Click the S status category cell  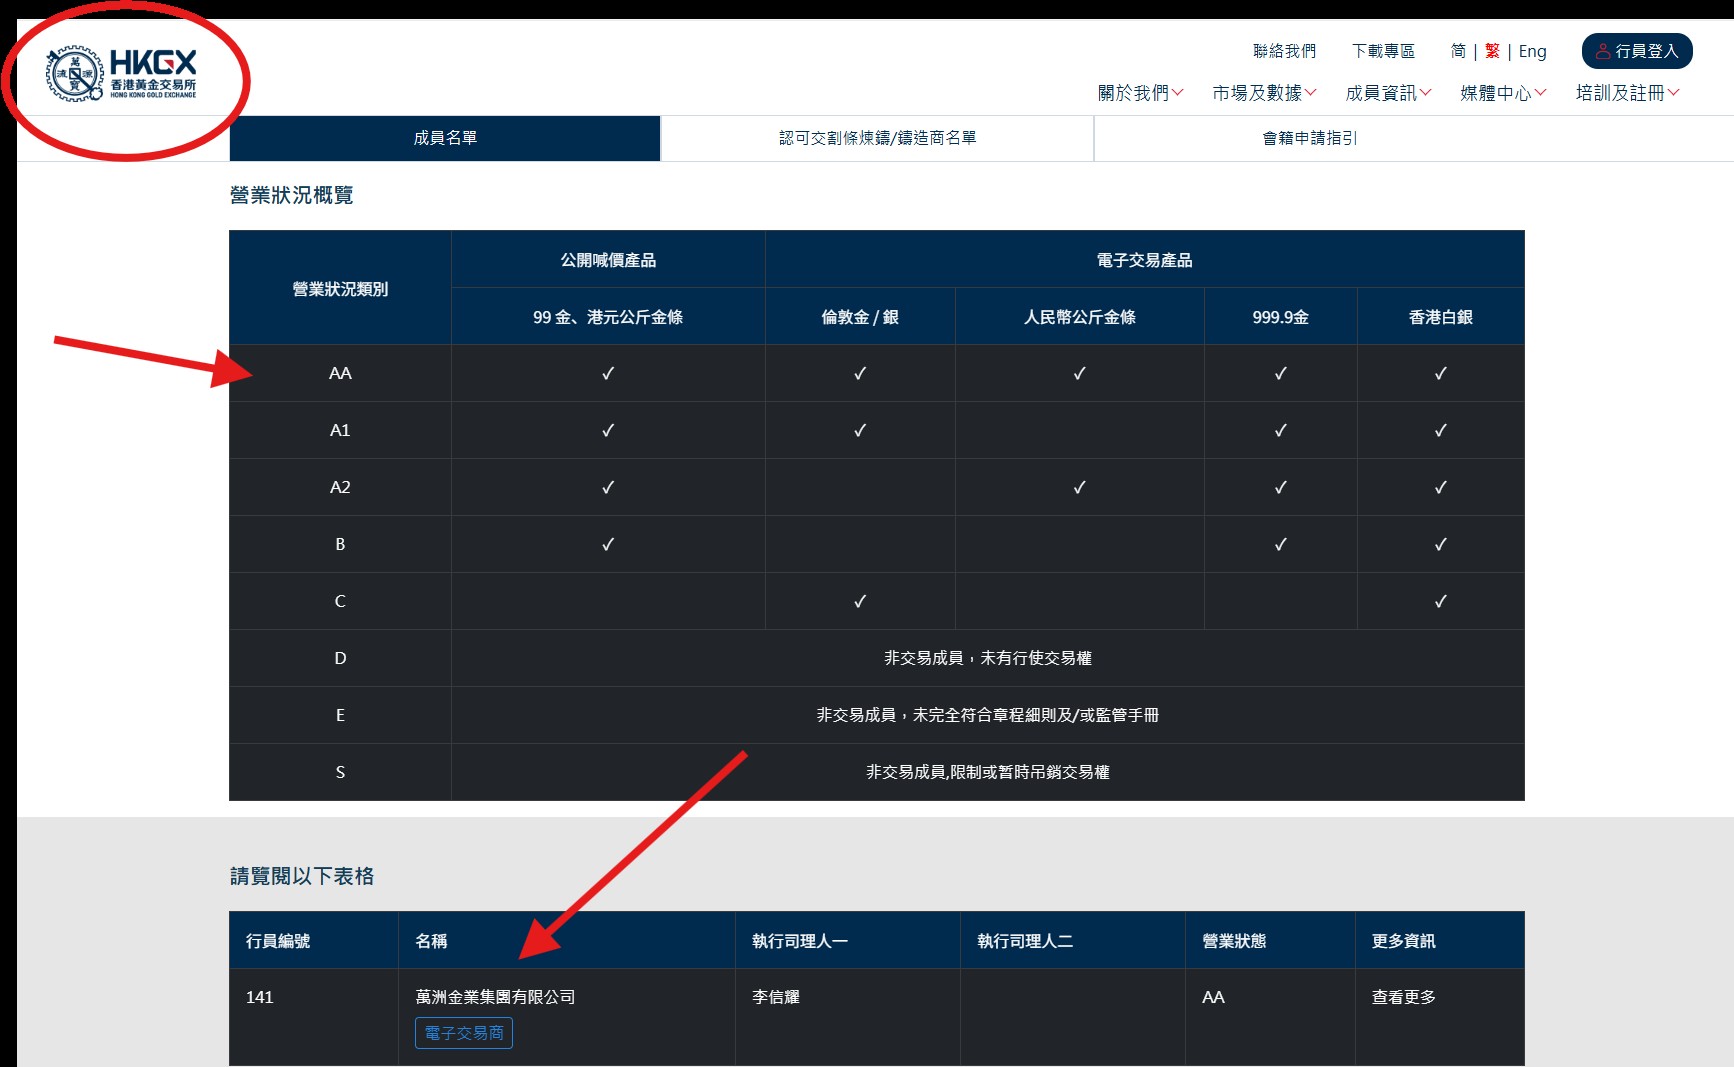[x=340, y=772]
